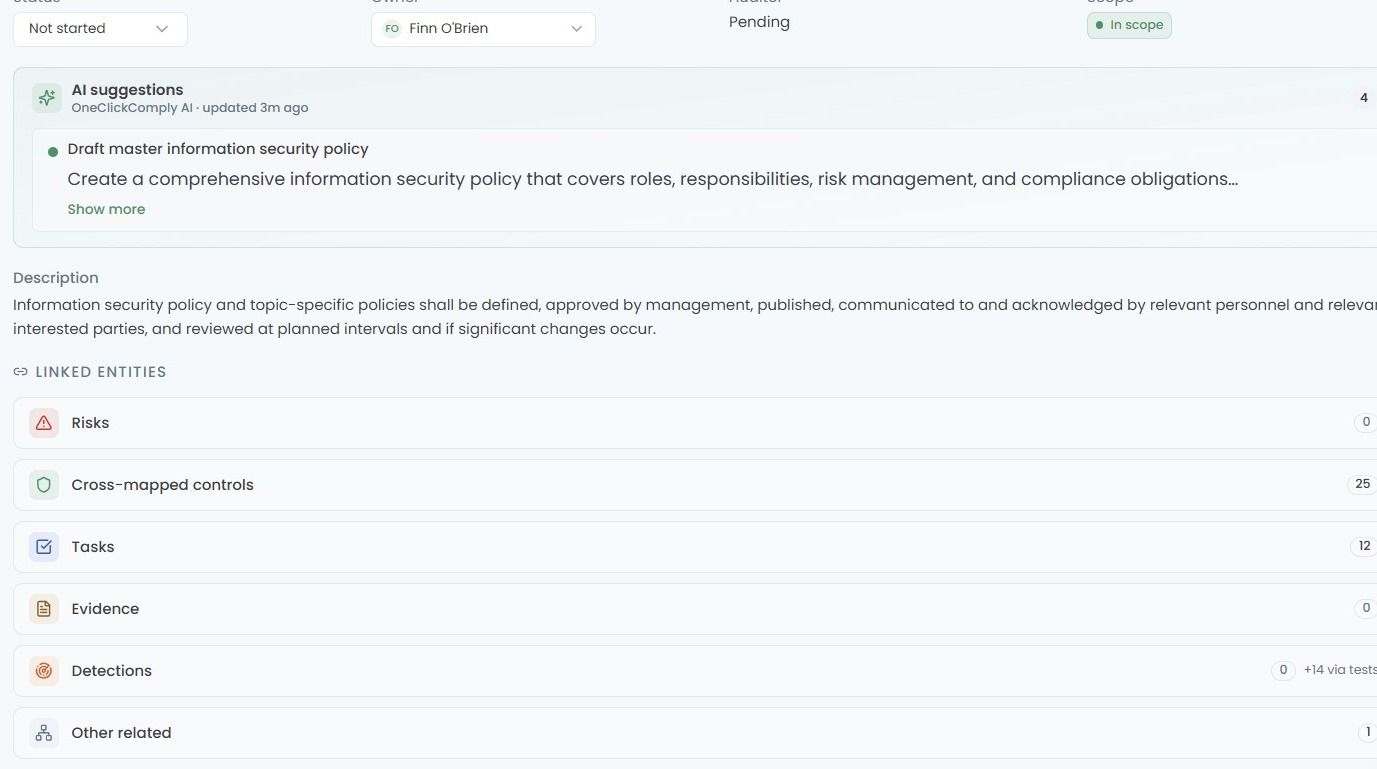Open the Finn O'Brien owner dropdown
1377x769 pixels.
[x=483, y=29]
